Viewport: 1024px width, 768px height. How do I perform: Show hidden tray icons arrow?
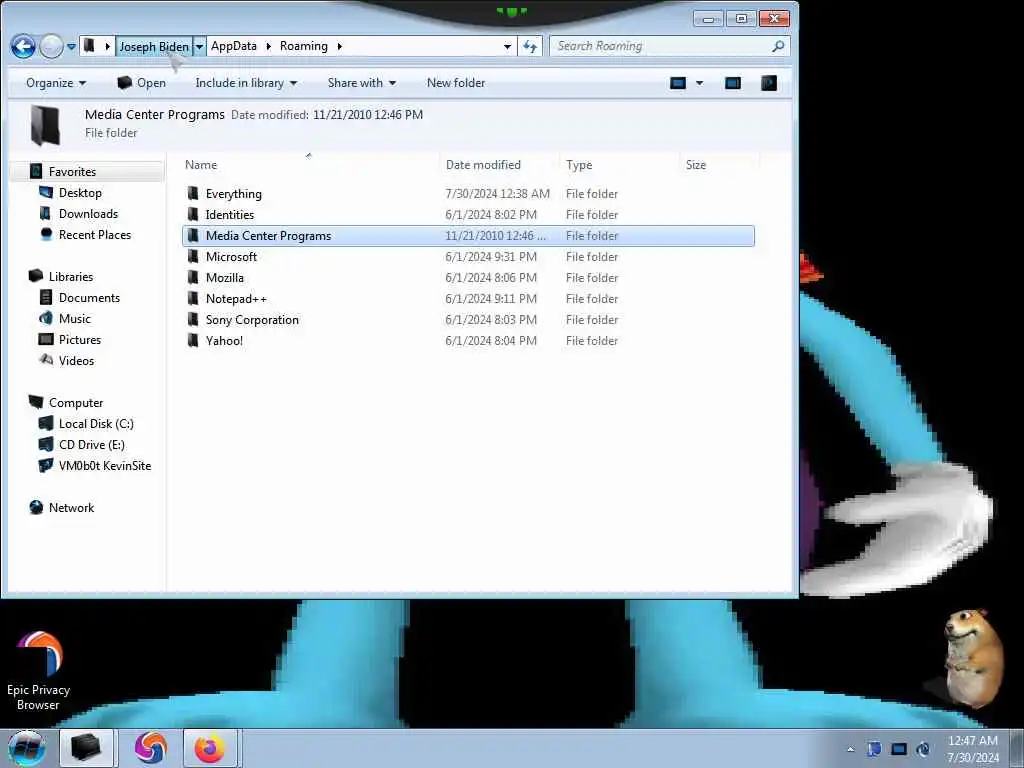[850, 749]
